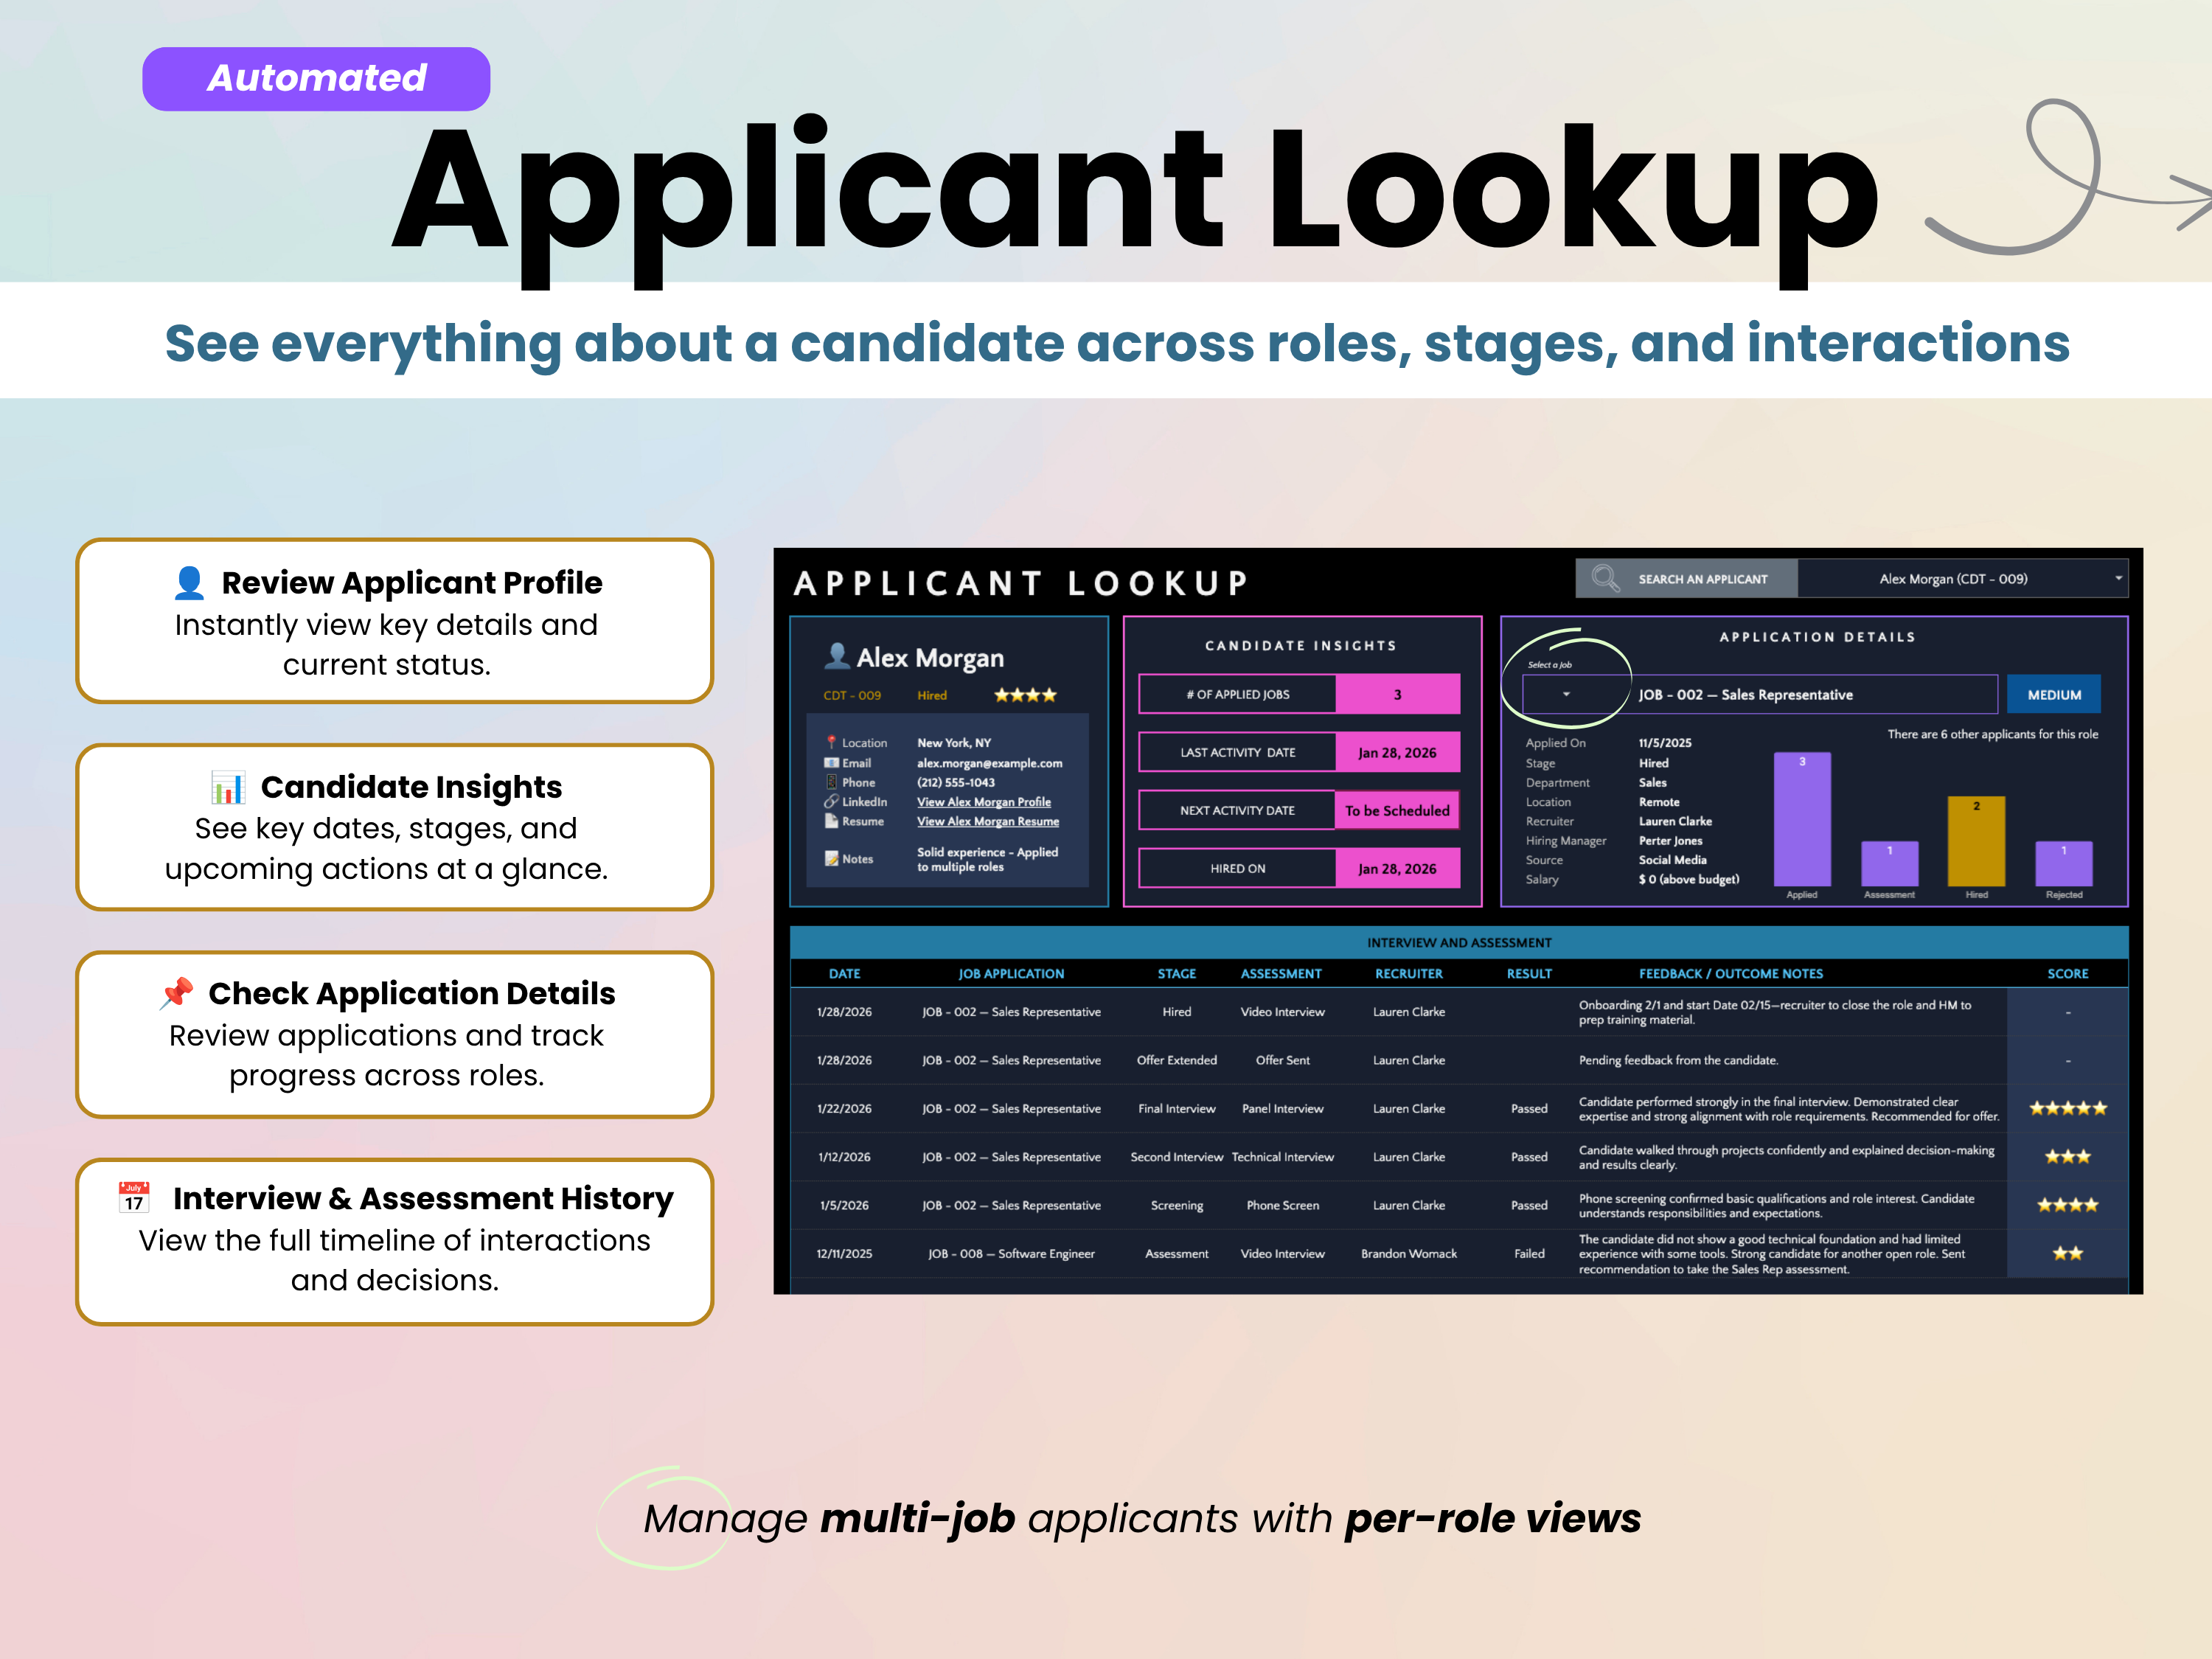Viewport: 2212px width, 1659px height.
Task: Click the Review Applicant Profile card
Action: pos(395,621)
